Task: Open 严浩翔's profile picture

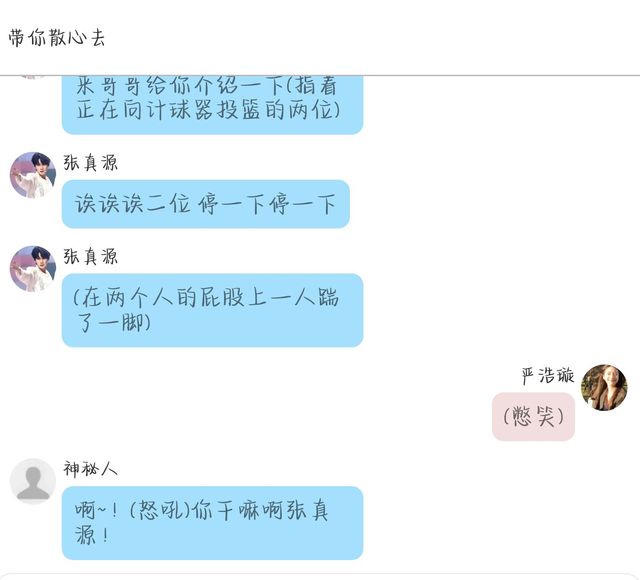Action: click(x=604, y=387)
